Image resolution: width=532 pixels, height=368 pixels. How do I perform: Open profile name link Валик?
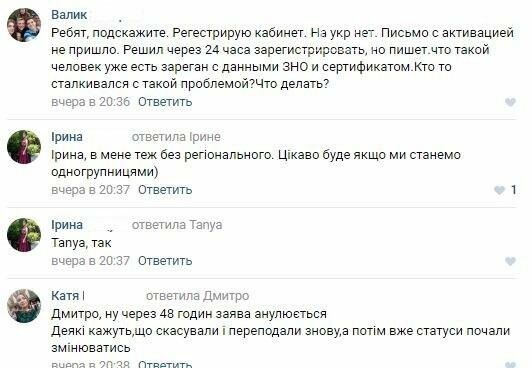pyautogui.click(x=69, y=15)
